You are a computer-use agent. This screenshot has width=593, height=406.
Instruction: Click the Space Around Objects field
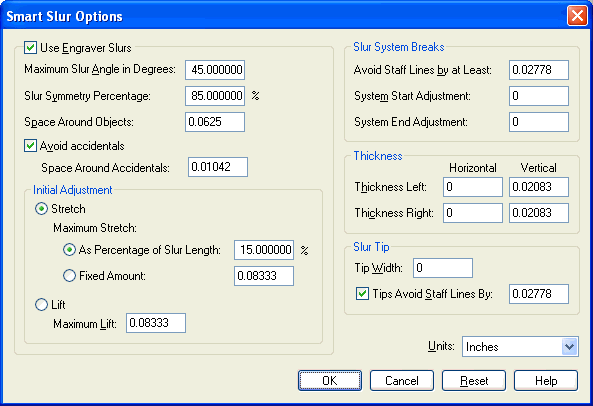(215, 122)
